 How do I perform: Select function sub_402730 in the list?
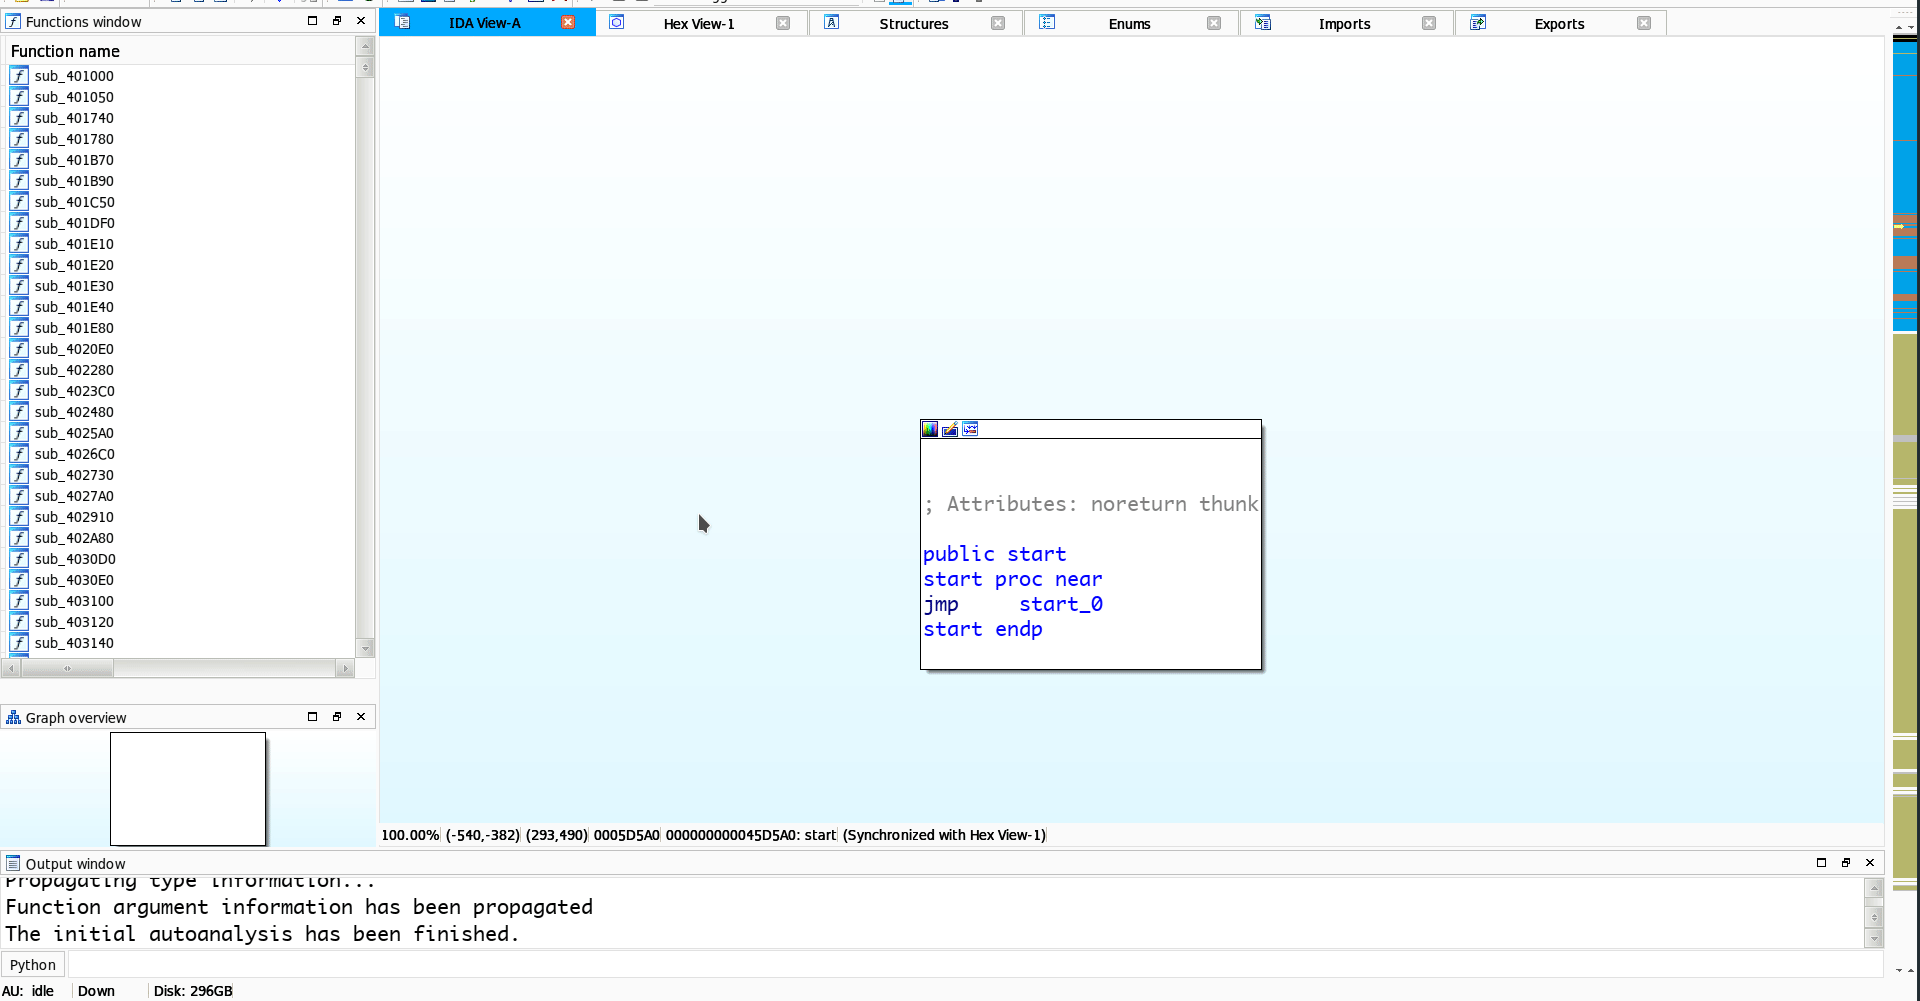180,475
